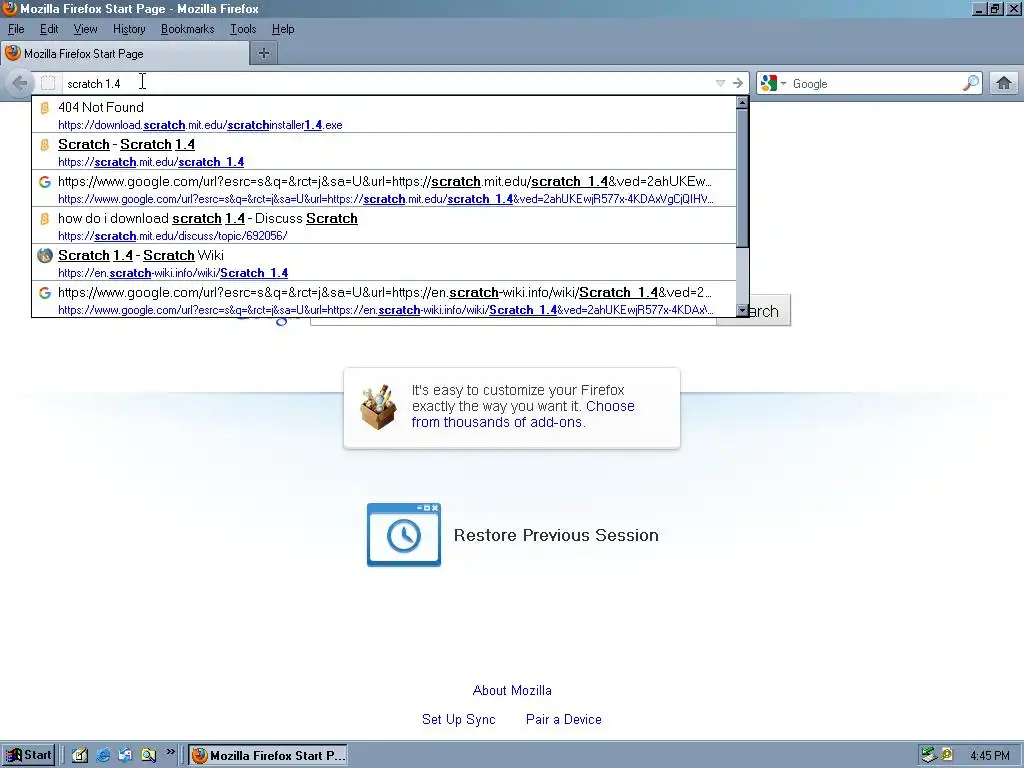1024x768 pixels.
Task: Click the Google search box in toolbar
Action: 875,83
